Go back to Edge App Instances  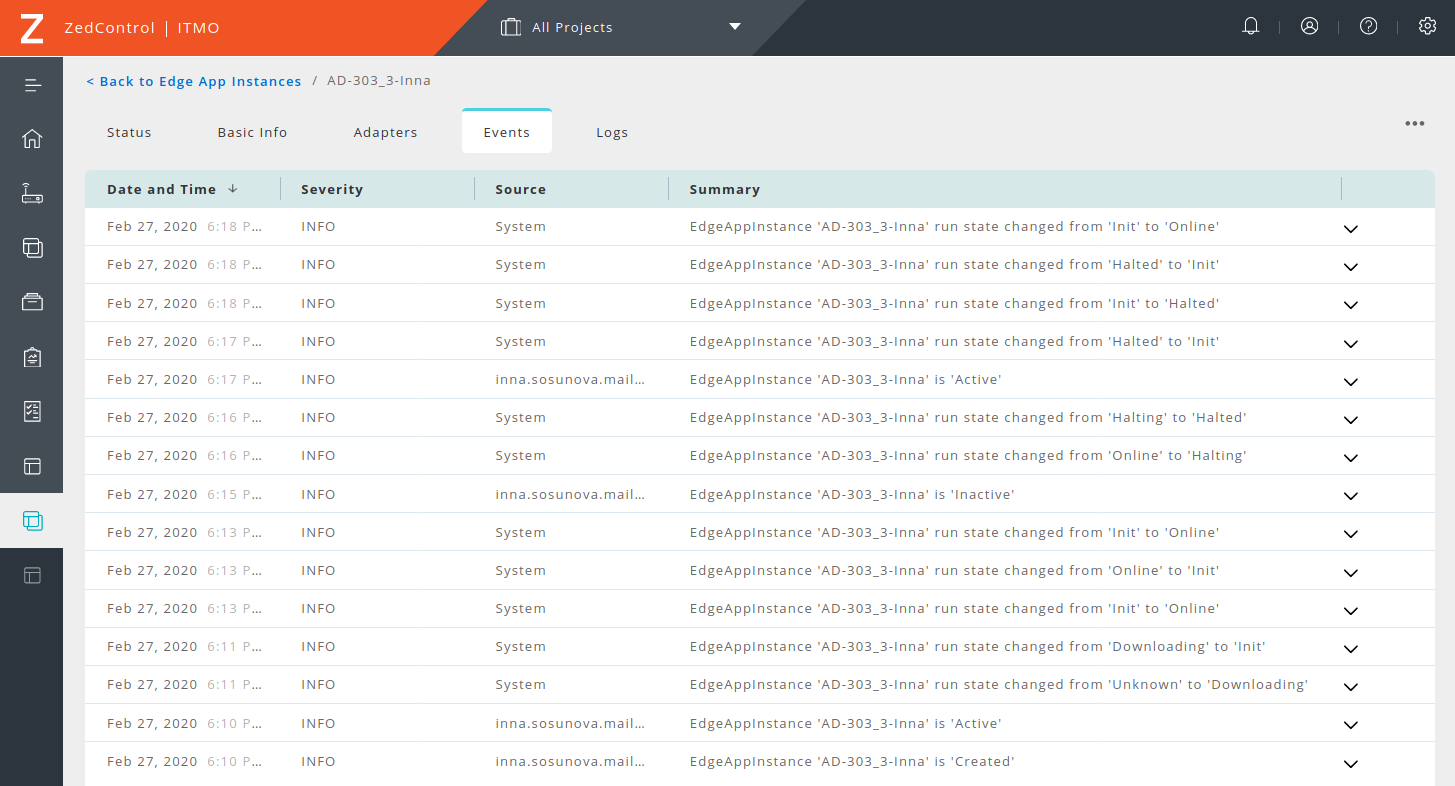193,81
